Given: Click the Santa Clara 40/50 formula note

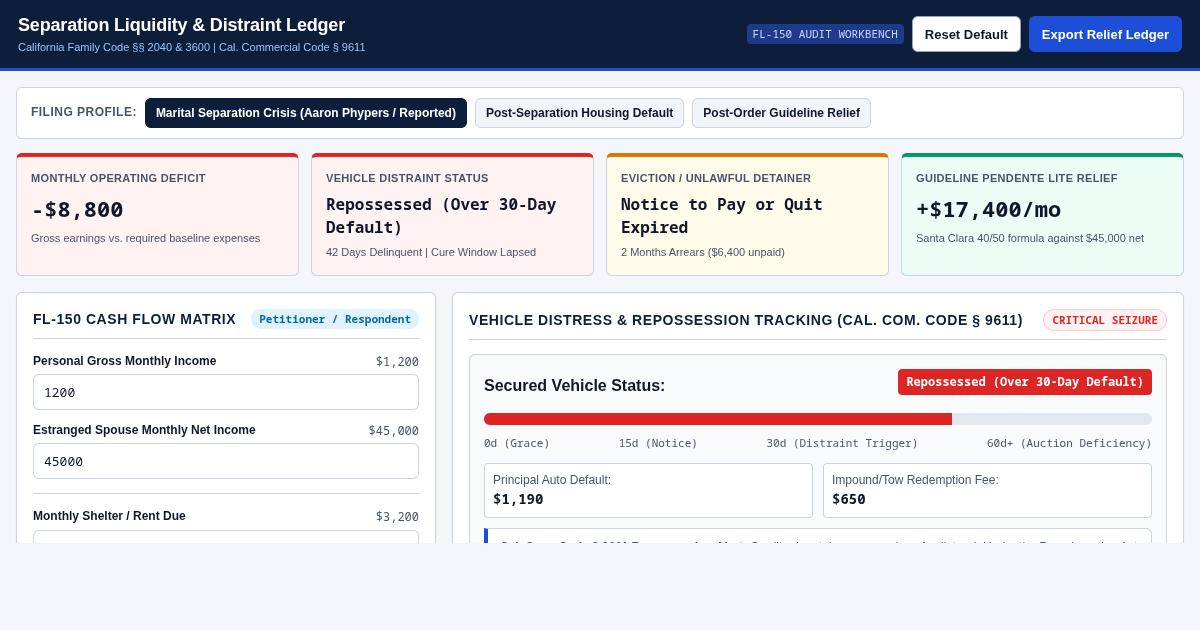Looking at the screenshot, I should pyautogui.click(x=1030, y=238).
